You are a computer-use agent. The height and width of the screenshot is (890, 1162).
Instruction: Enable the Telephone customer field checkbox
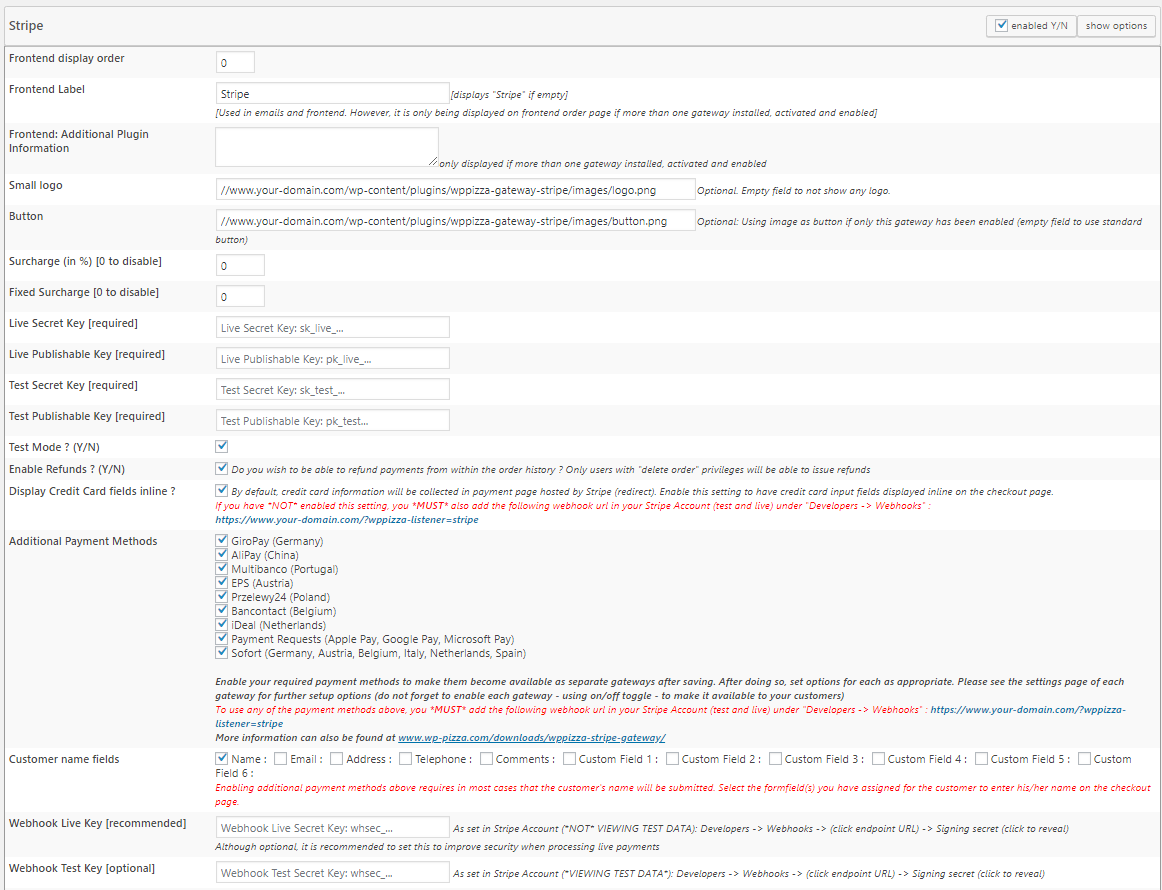coord(405,758)
